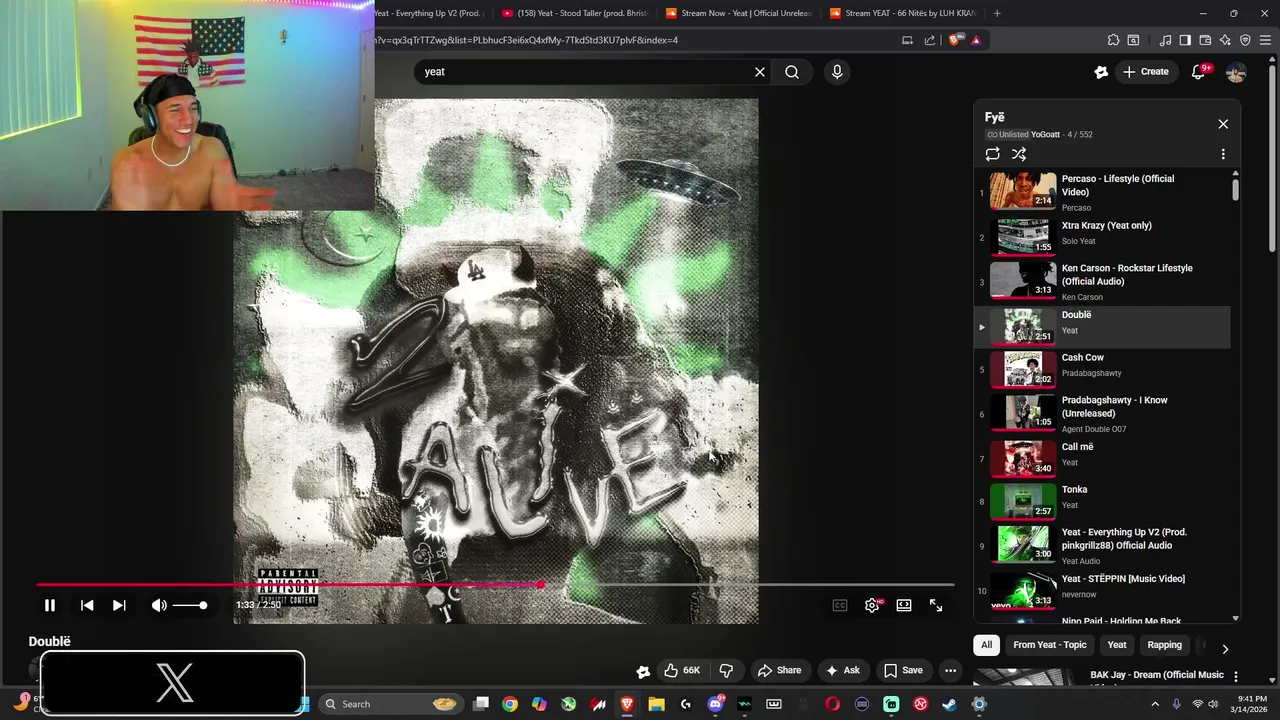Open Brave Wallet icon
The image size is (1280, 720).
click(1205, 40)
